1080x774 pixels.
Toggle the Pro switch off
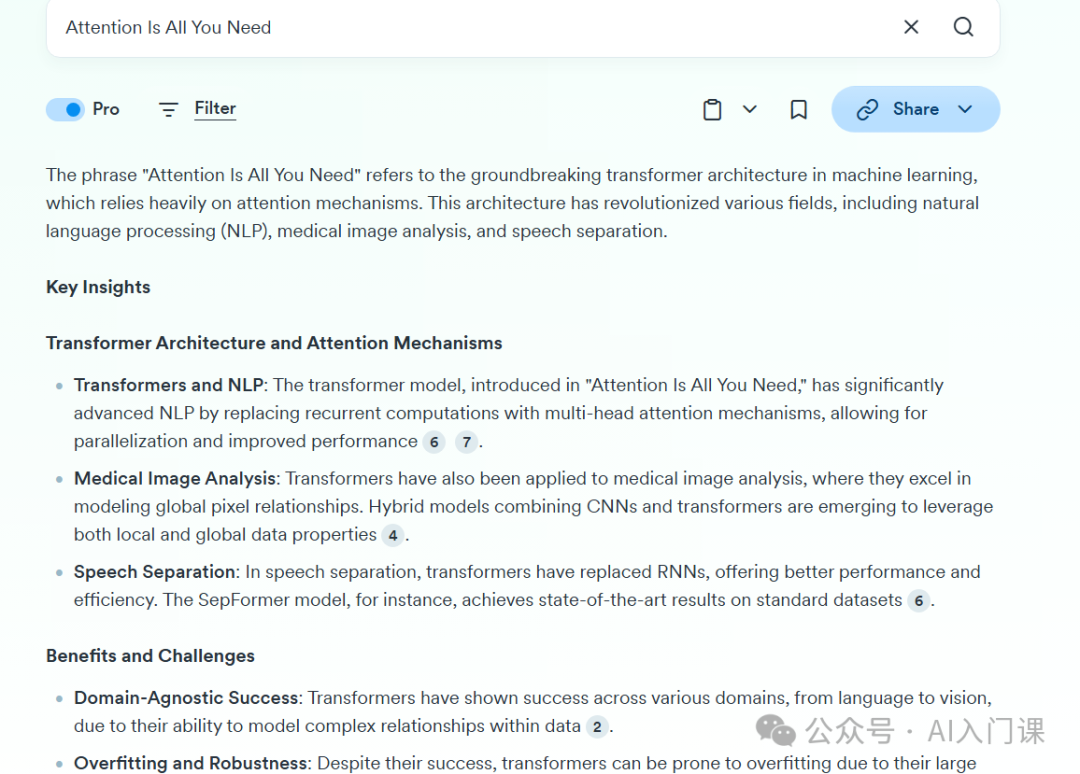(x=65, y=109)
